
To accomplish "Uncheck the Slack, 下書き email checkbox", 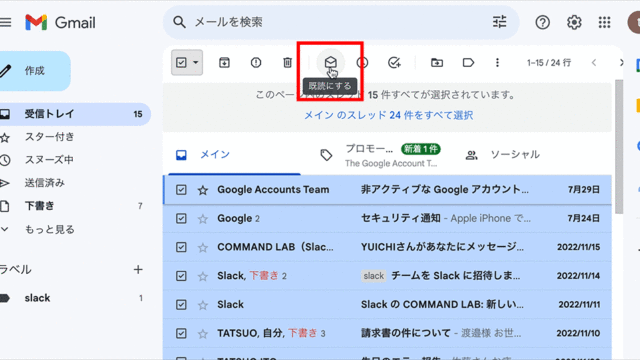I will 181,276.
